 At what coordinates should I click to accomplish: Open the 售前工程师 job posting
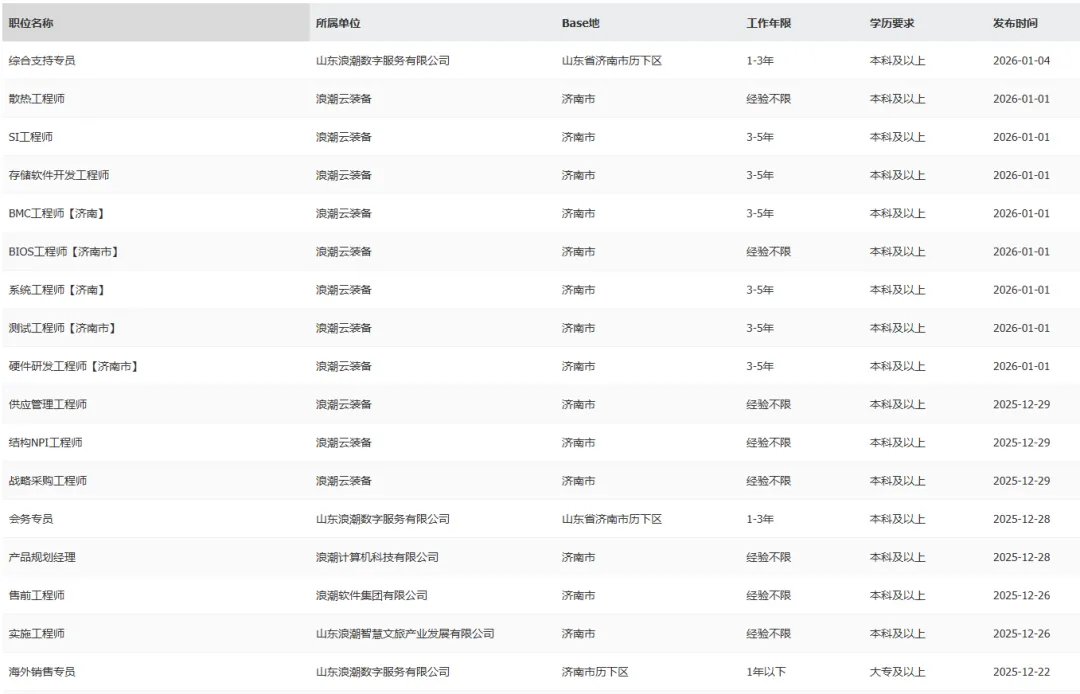tap(37, 596)
